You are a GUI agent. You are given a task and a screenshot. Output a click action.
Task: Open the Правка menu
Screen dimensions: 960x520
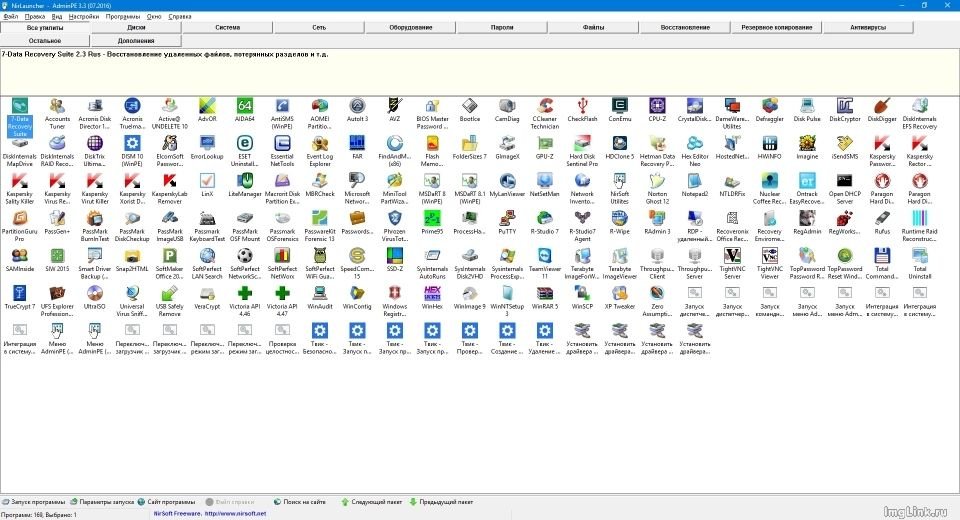click(x=35, y=17)
